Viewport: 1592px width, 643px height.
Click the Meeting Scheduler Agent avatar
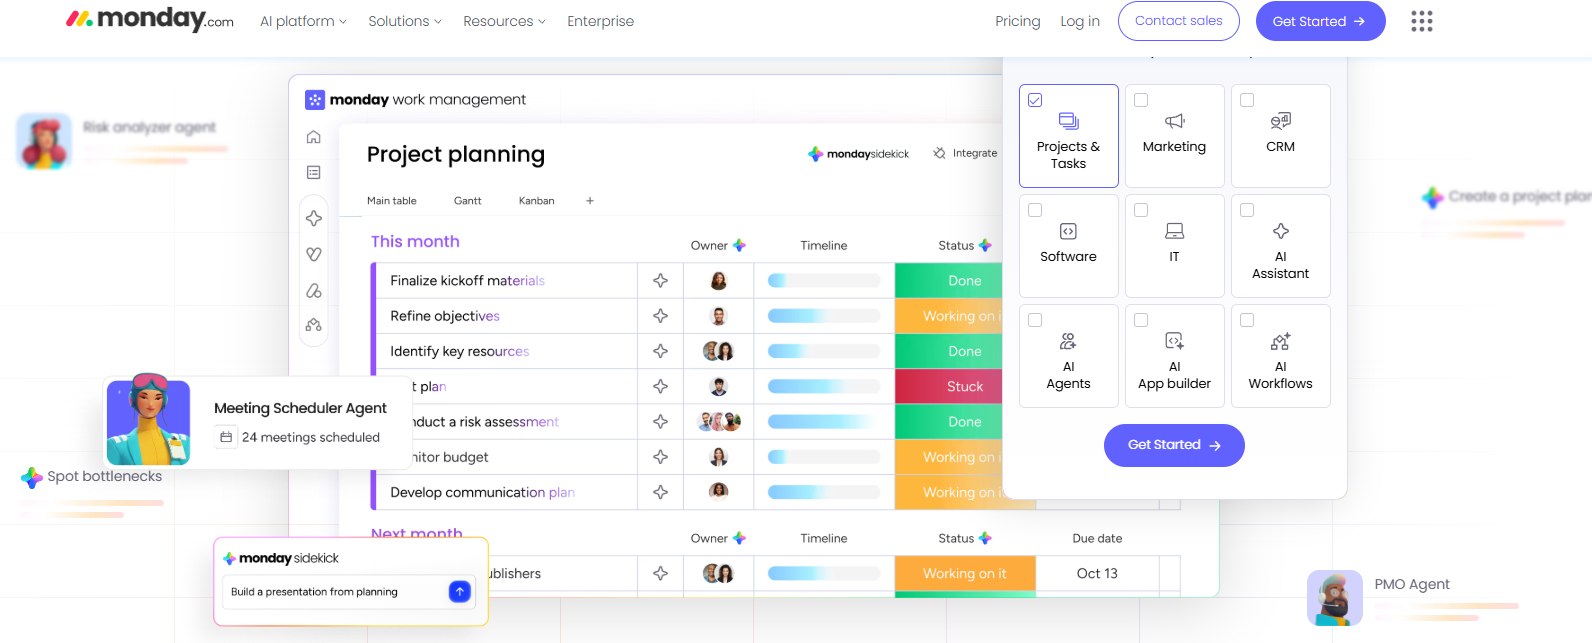pos(148,420)
